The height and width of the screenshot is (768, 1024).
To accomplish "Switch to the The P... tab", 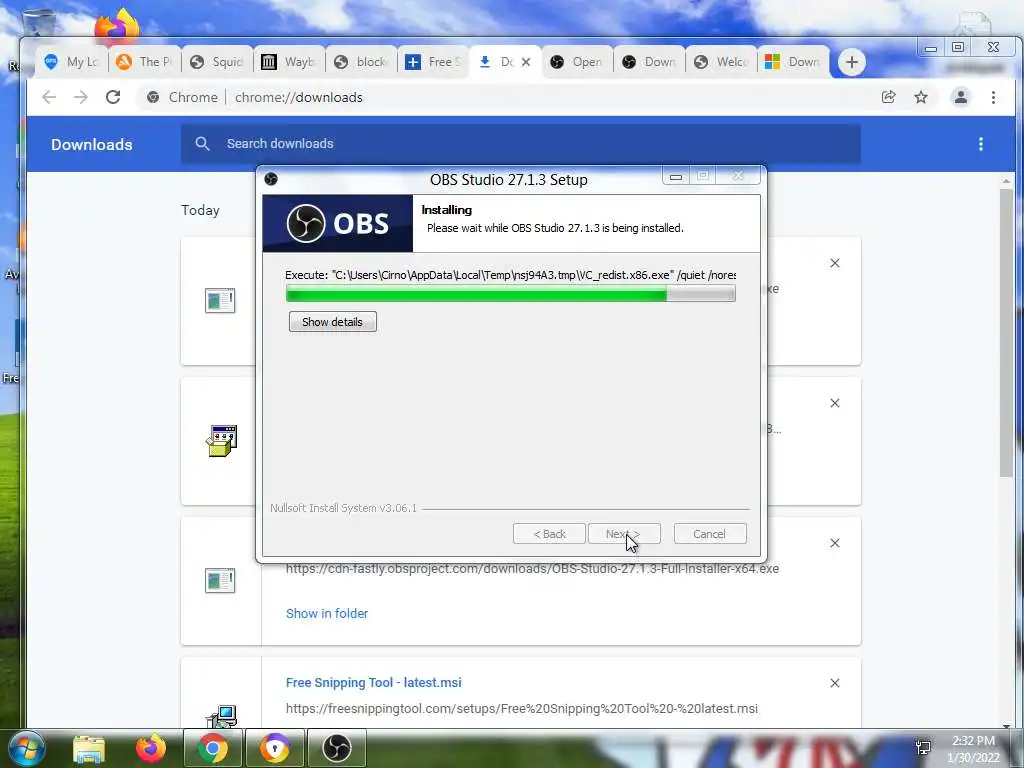I will [144, 62].
